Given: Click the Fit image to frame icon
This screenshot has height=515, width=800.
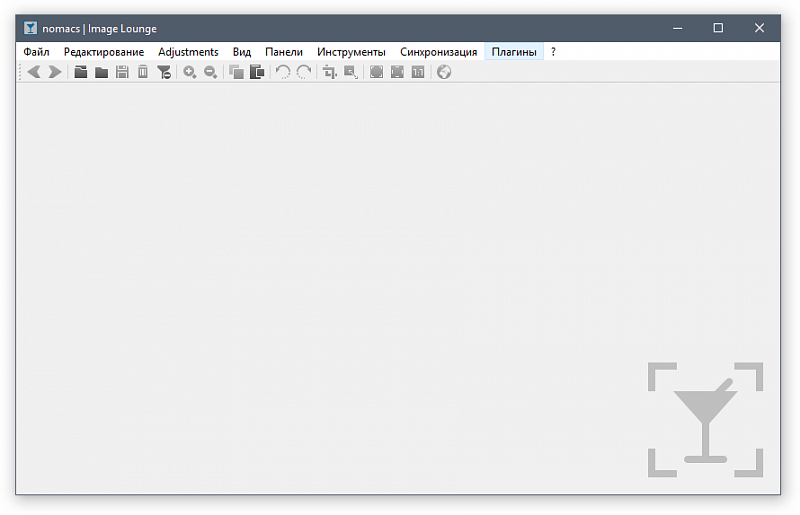Looking at the screenshot, I should point(397,72).
